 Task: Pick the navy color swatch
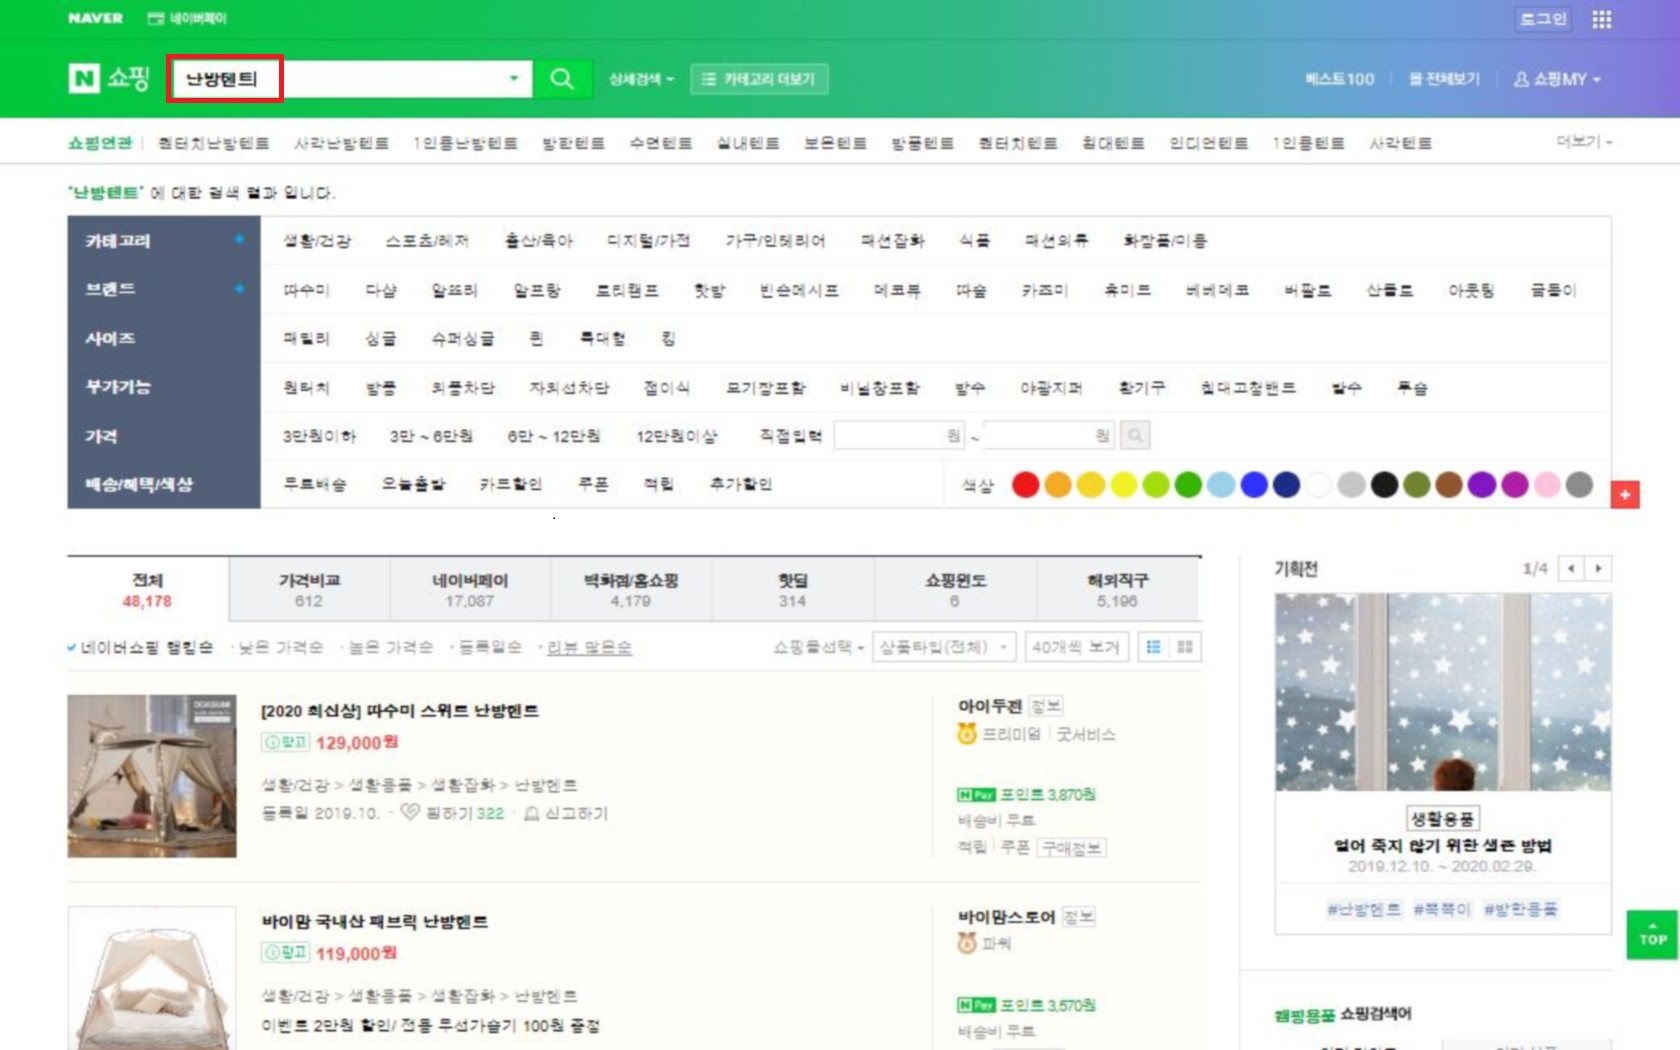(x=1286, y=485)
